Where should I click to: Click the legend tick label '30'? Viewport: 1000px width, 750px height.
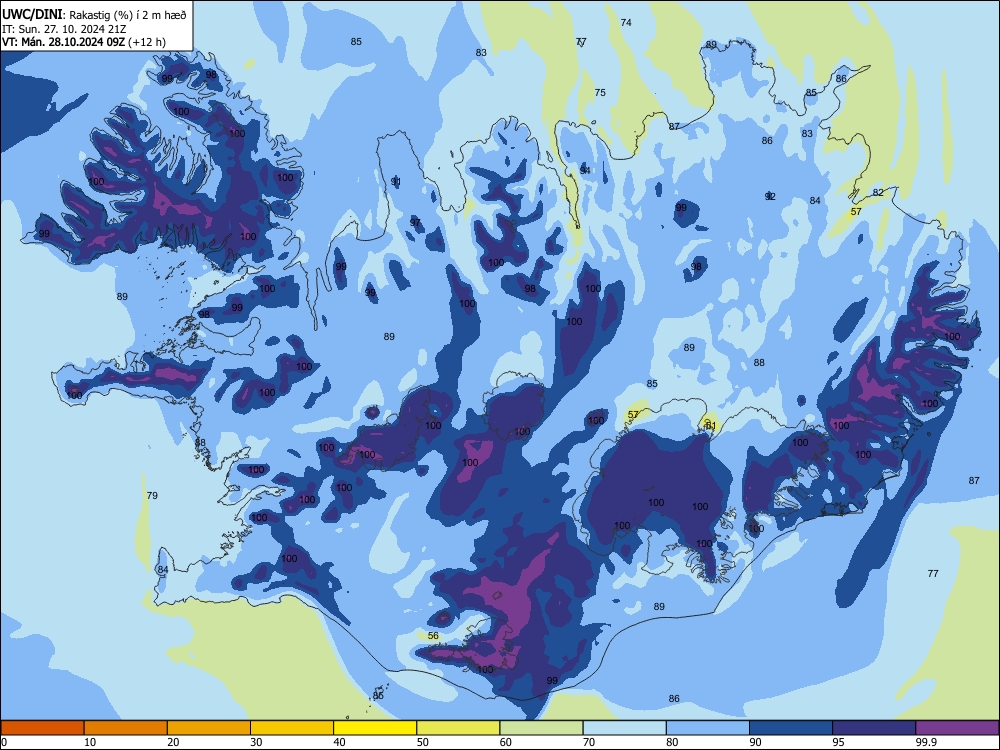pos(256,742)
